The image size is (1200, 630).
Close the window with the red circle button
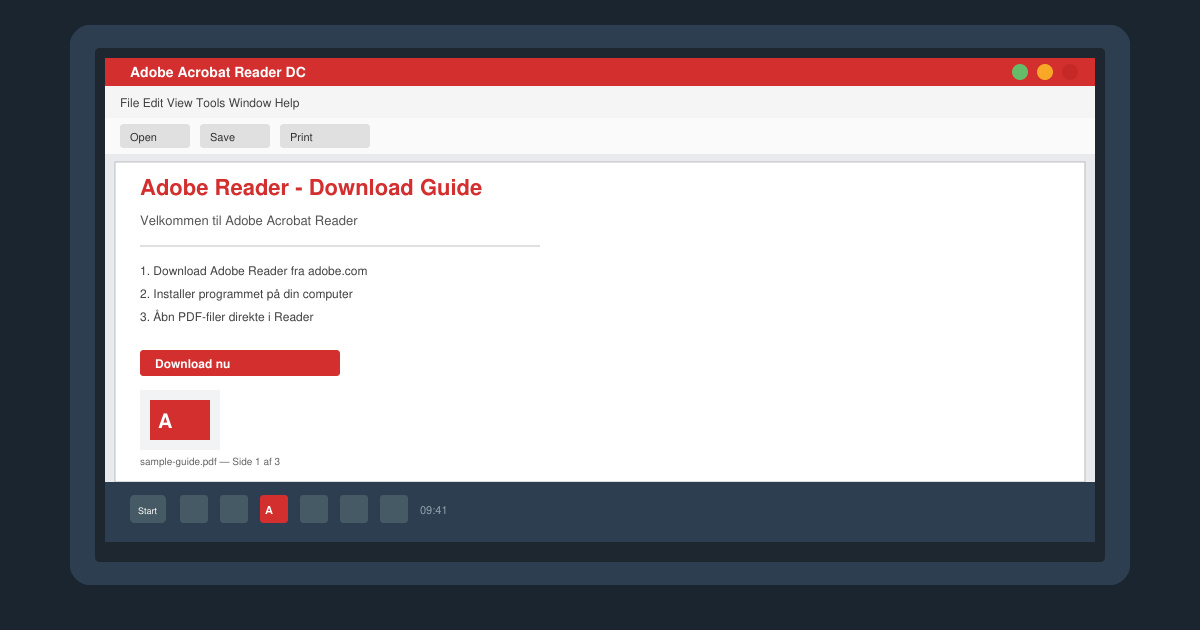[1070, 72]
